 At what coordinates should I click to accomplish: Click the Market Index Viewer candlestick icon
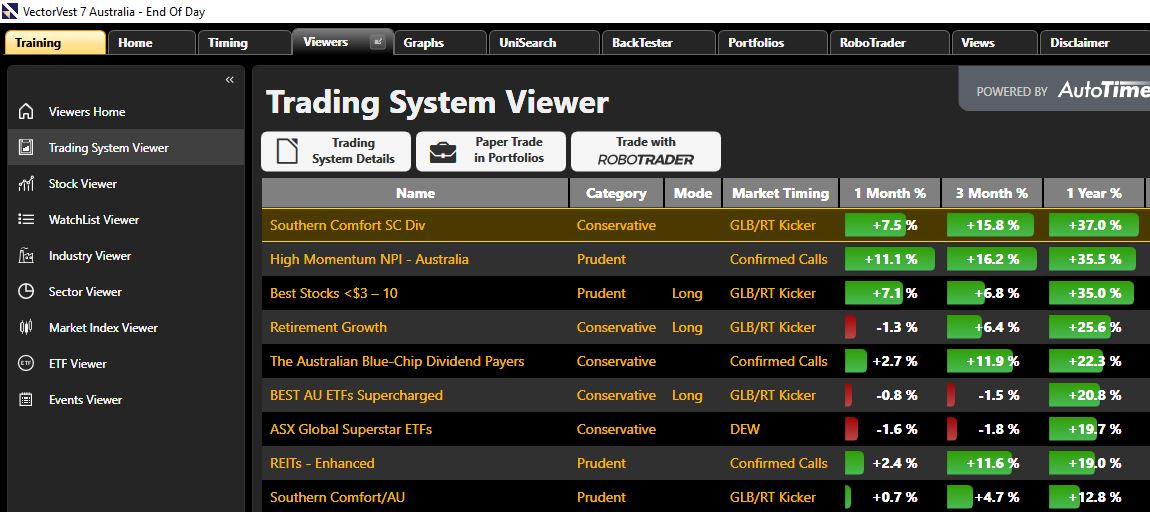click(x=26, y=327)
